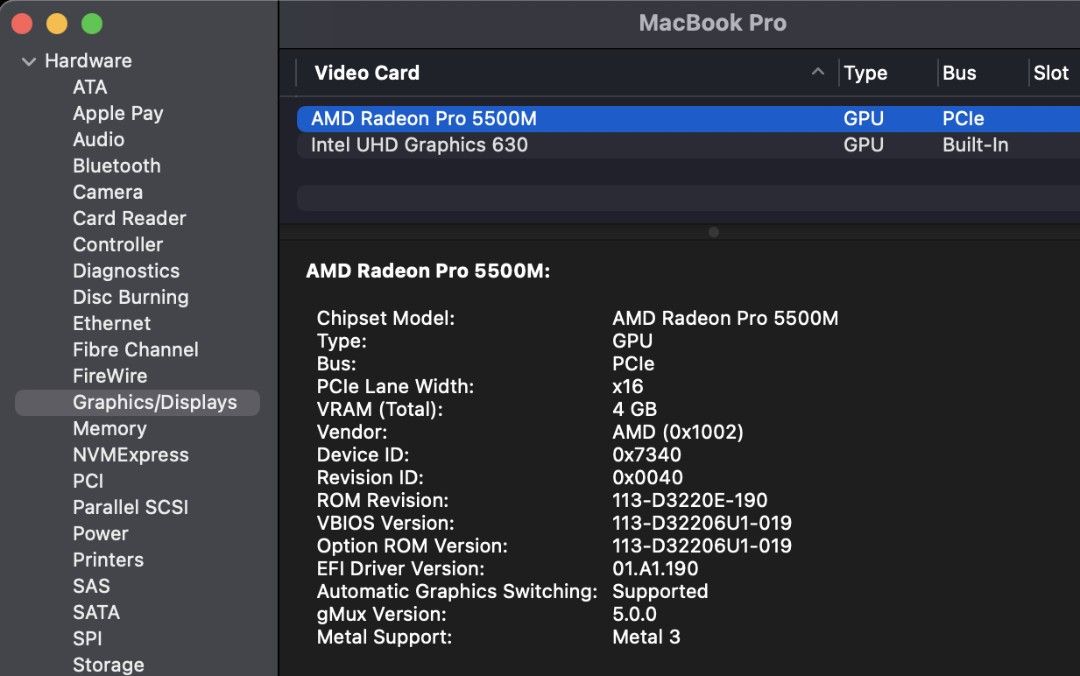1080x676 pixels.
Task: Toggle sort order arrow on Video Card column
Action: [x=818, y=72]
